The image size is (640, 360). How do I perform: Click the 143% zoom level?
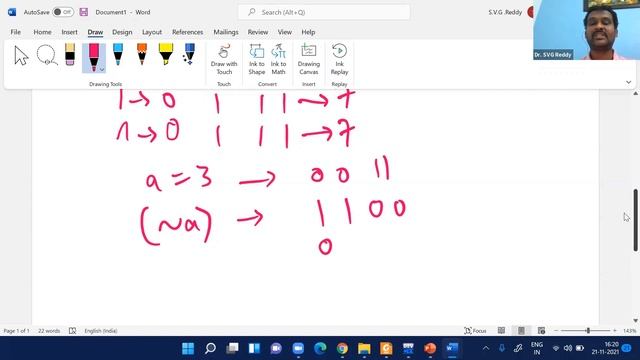pos(629,331)
